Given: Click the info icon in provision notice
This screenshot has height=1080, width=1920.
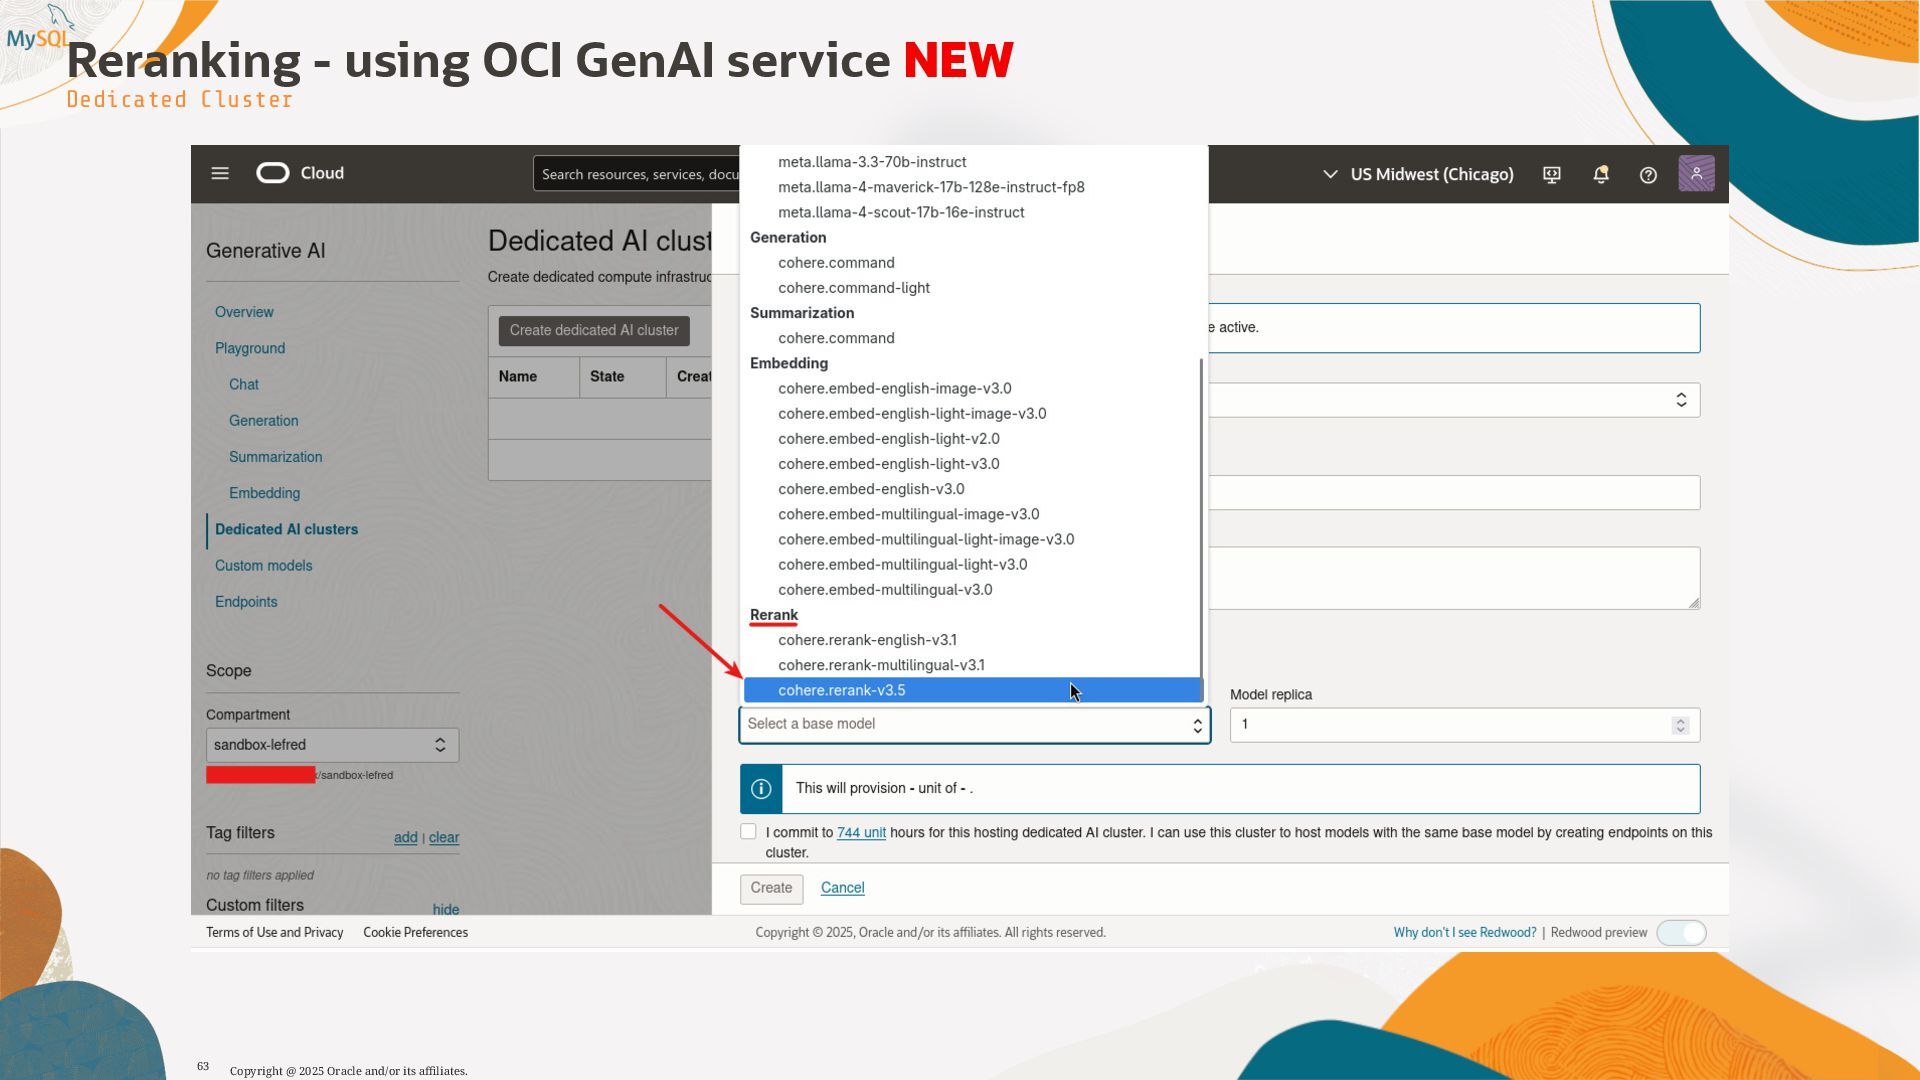Looking at the screenshot, I should coord(761,789).
